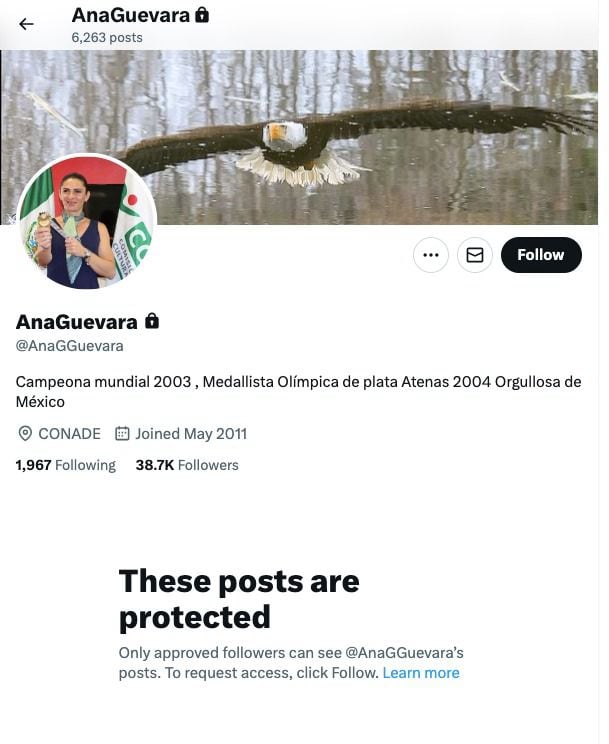
Task: Click the location pin icon by CONADE
Action: point(25,433)
